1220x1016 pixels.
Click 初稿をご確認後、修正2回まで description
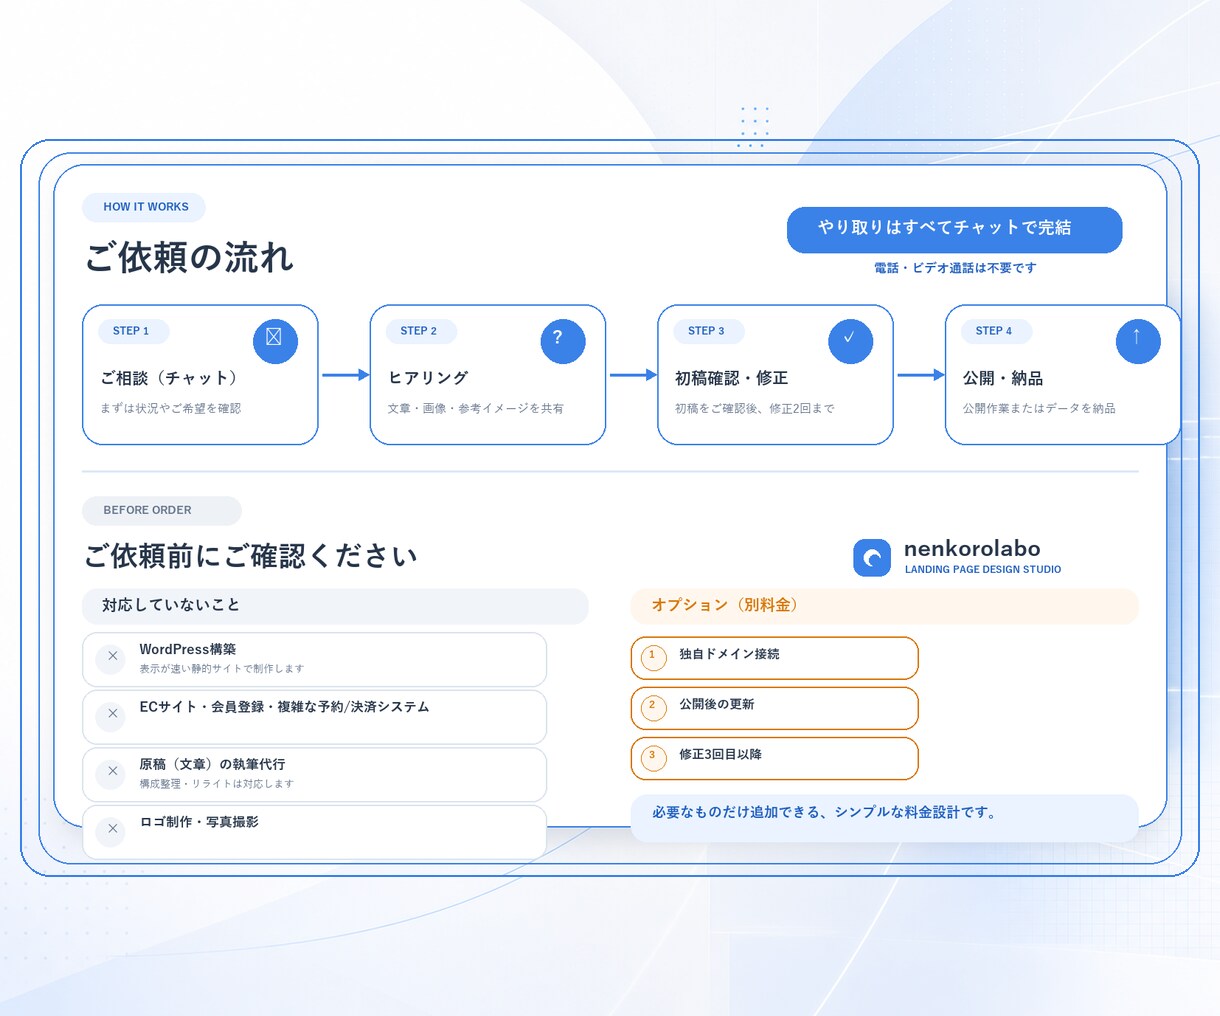pos(755,408)
